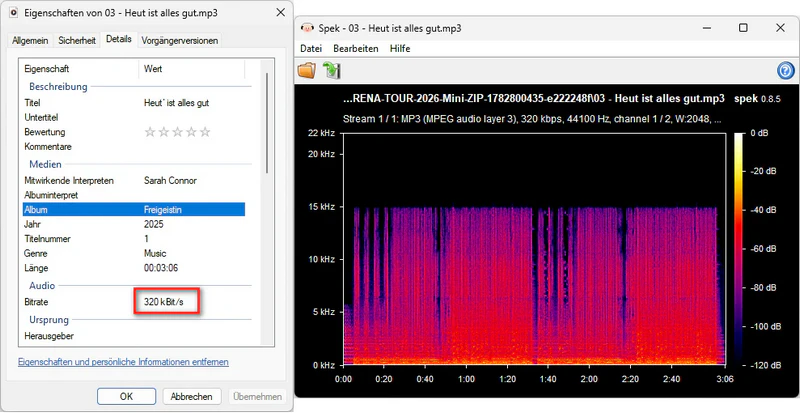Click the file path title above spectrogram
Viewport: 800px width, 413px height.
534,98
